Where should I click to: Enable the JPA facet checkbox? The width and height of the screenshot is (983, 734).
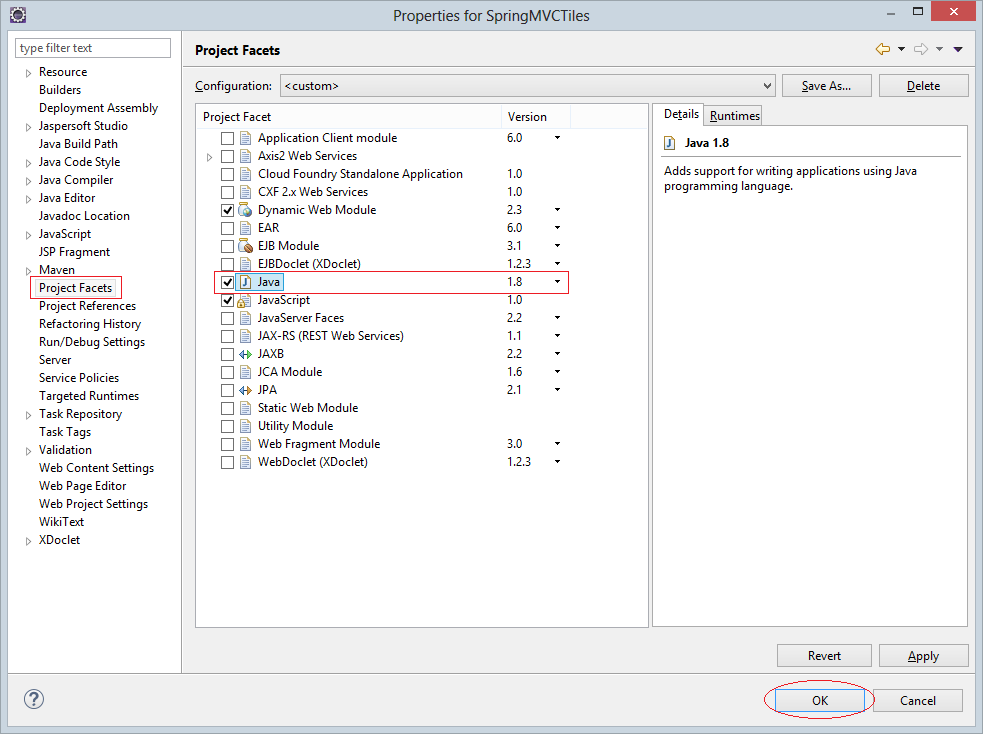[x=228, y=391]
